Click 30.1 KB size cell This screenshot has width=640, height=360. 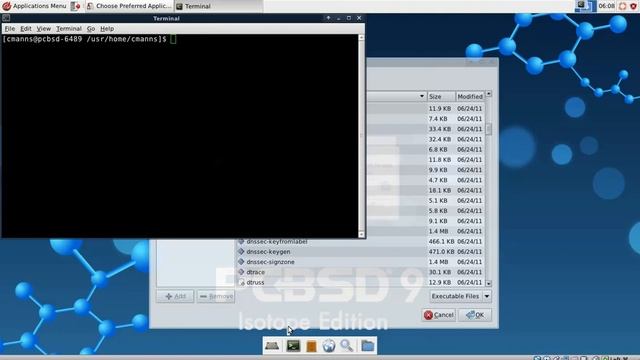click(x=440, y=272)
